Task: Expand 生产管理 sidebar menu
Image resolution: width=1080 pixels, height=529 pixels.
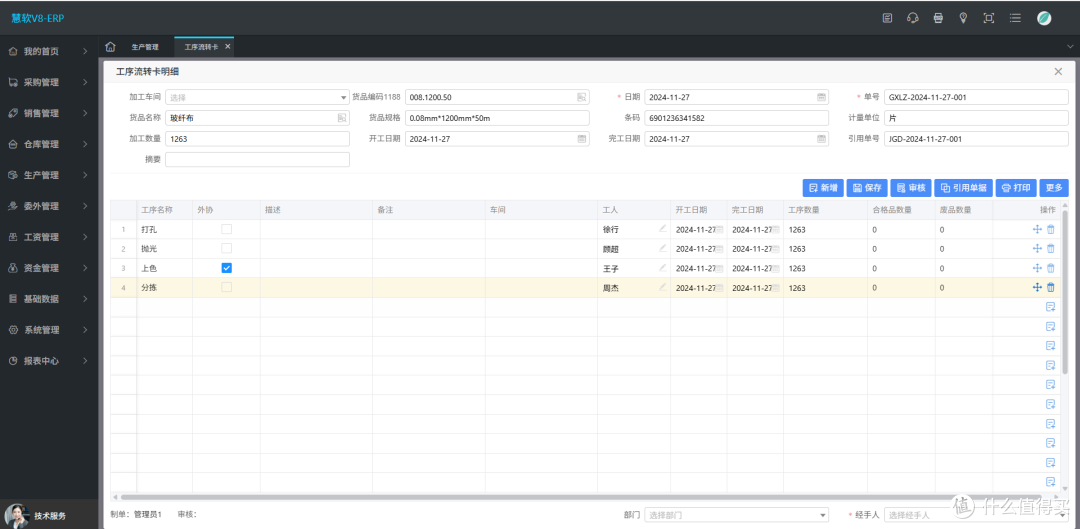Action: pyautogui.click(x=49, y=175)
